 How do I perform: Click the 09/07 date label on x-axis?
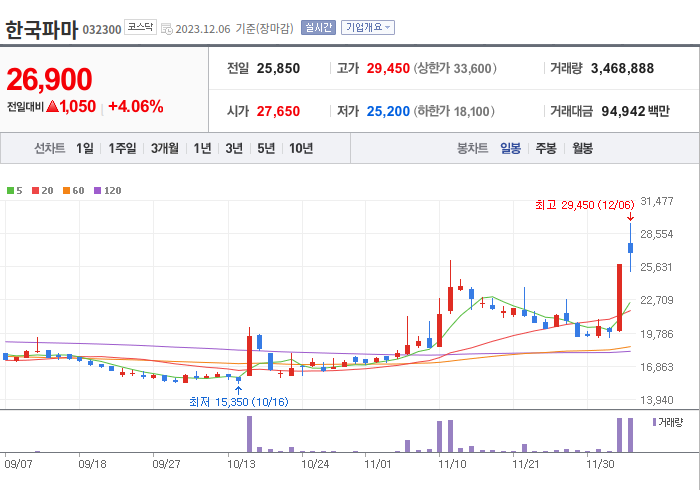18,465
